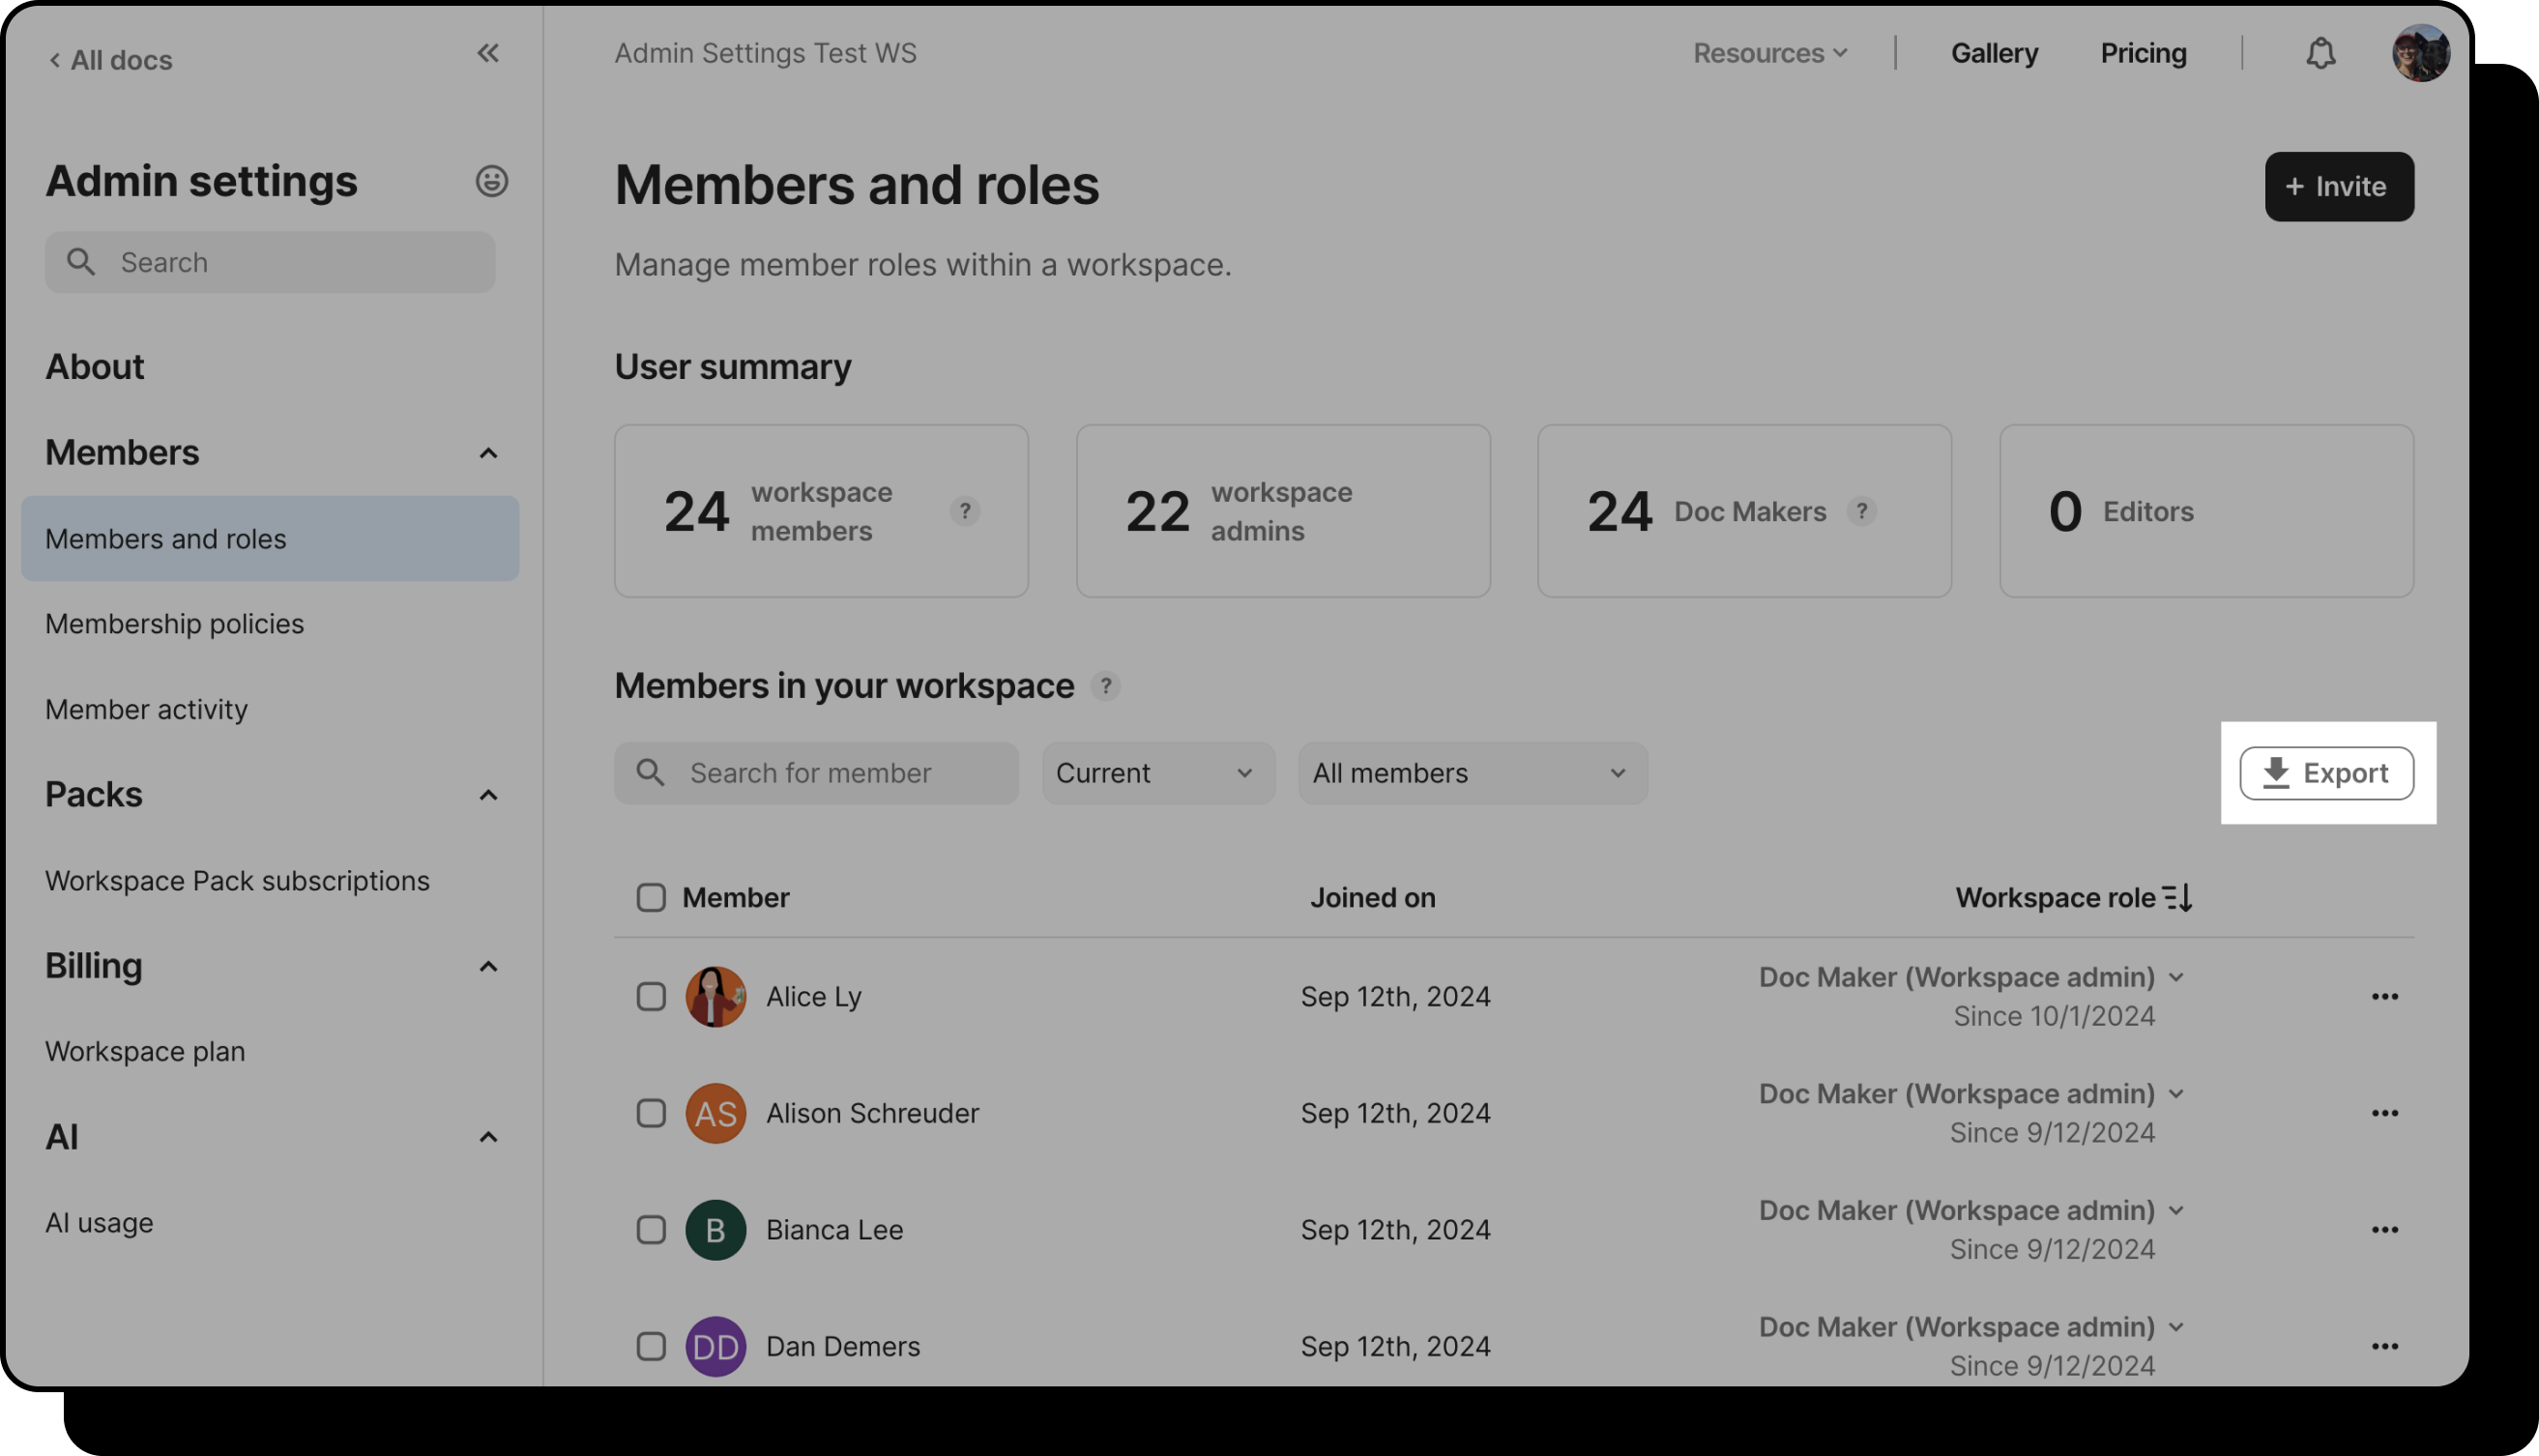
Task: Export the member list
Action: (2326, 774)
